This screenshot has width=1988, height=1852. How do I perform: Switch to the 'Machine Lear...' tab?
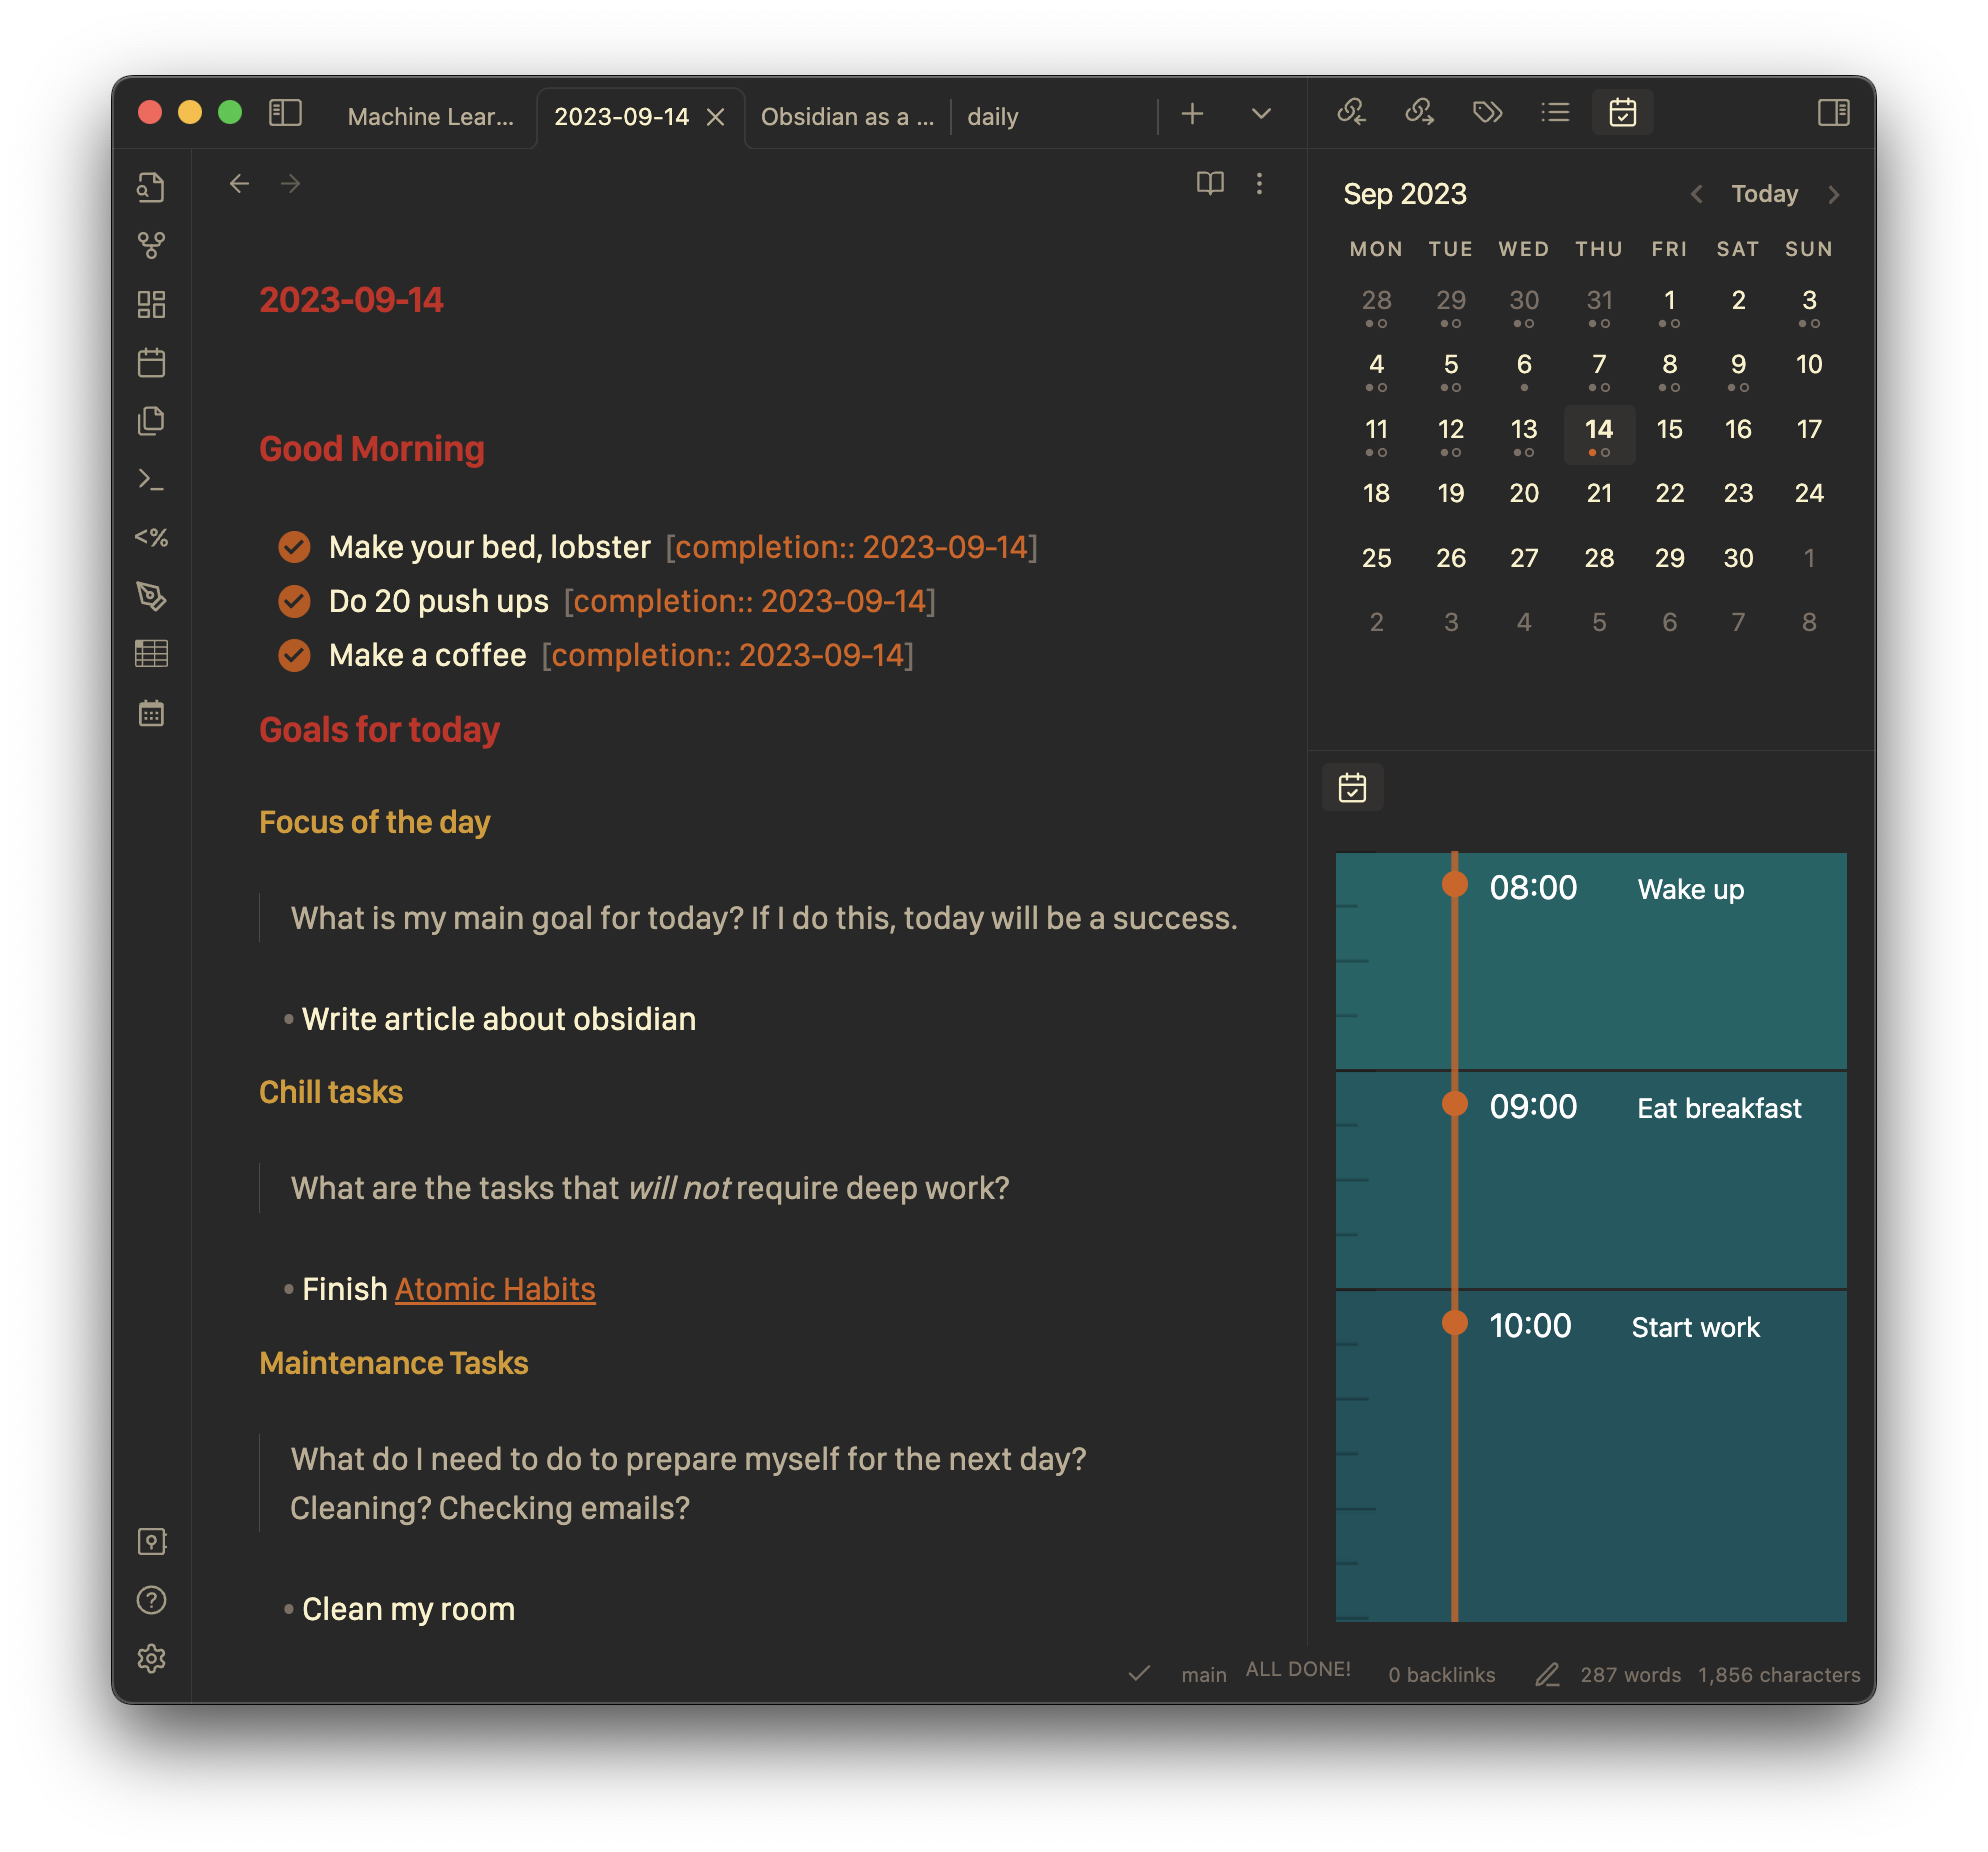click(431, 117)
